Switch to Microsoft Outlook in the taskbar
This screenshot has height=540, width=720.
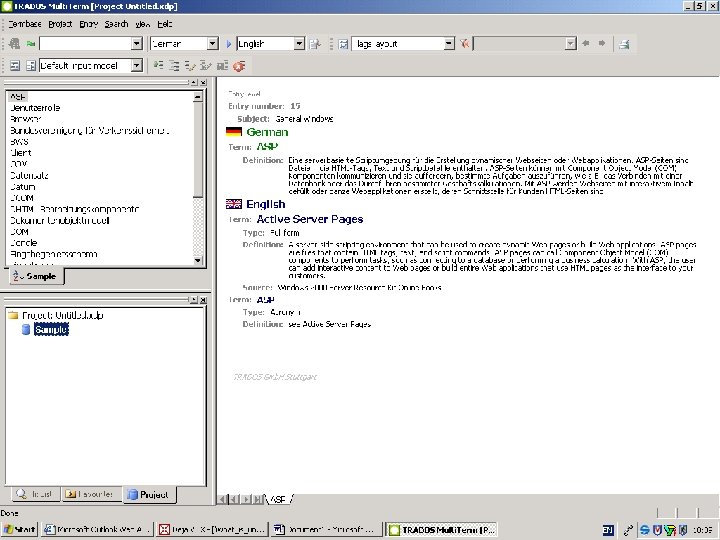pos(96,529)
